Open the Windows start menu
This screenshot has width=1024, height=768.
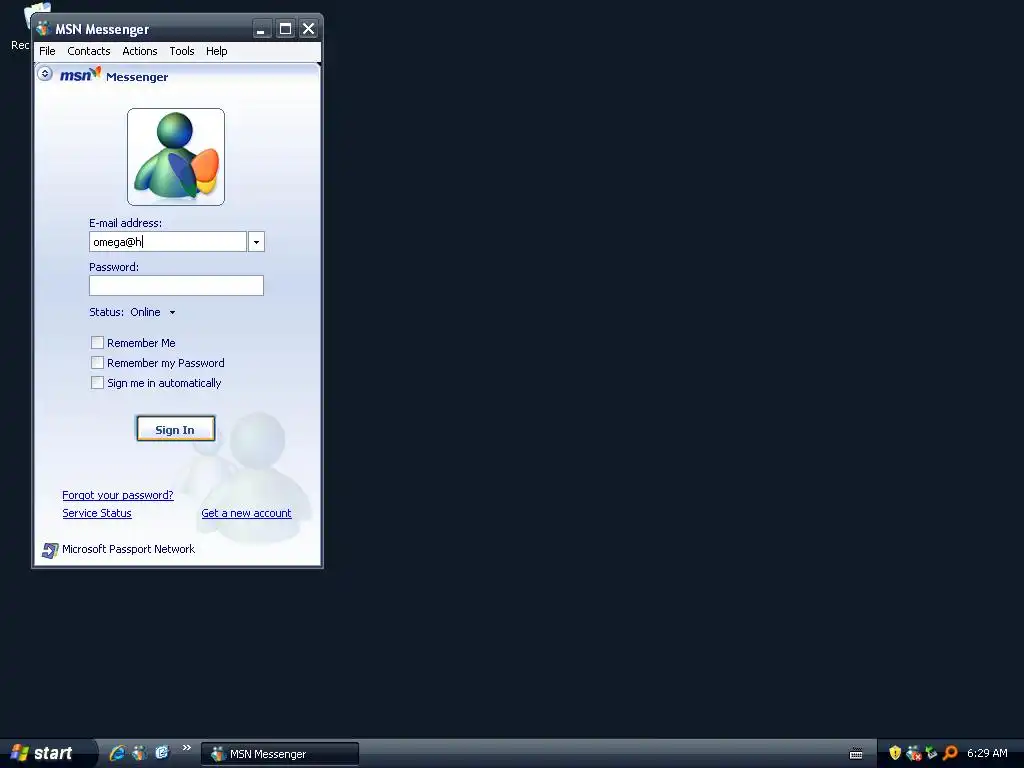tap(47, 753)
